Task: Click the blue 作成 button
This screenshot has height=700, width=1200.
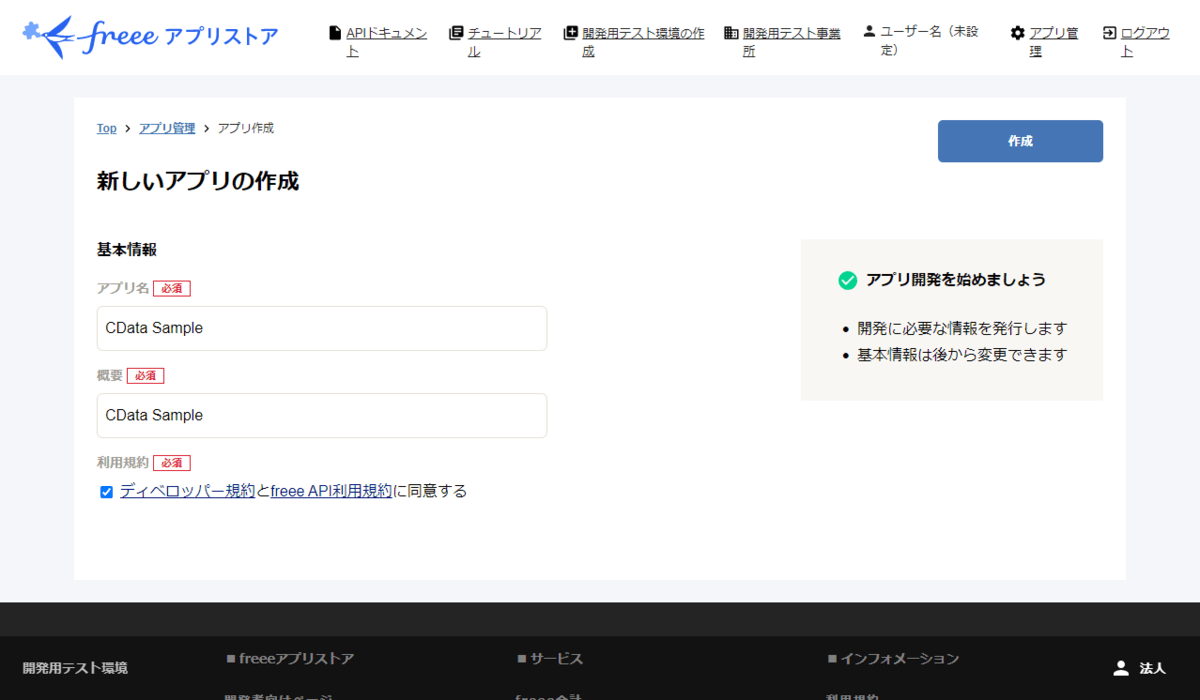Action: [x=1020, y=141]
